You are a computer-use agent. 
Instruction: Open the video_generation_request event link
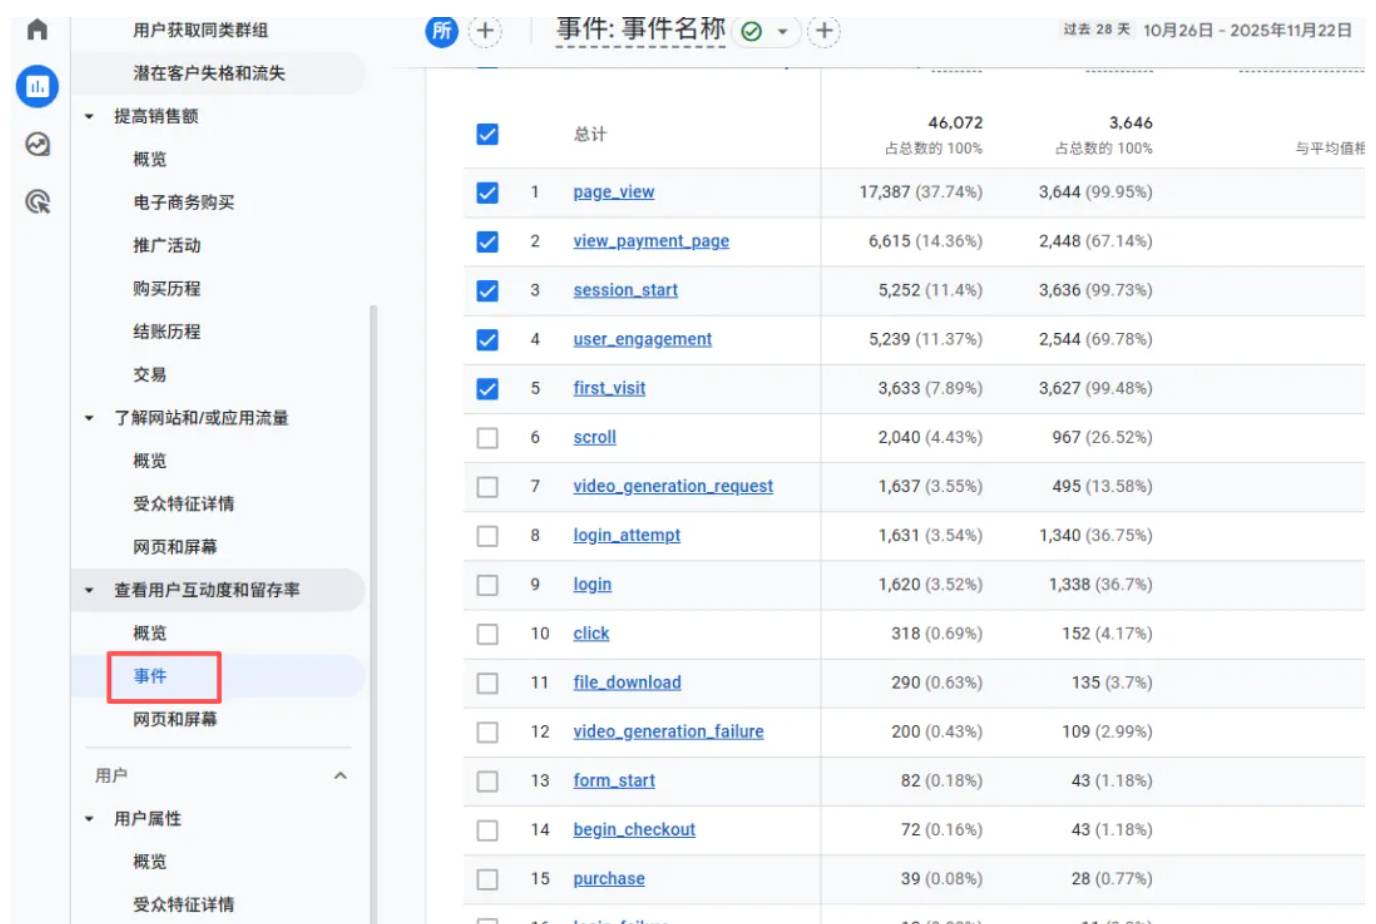coord(673,486)
